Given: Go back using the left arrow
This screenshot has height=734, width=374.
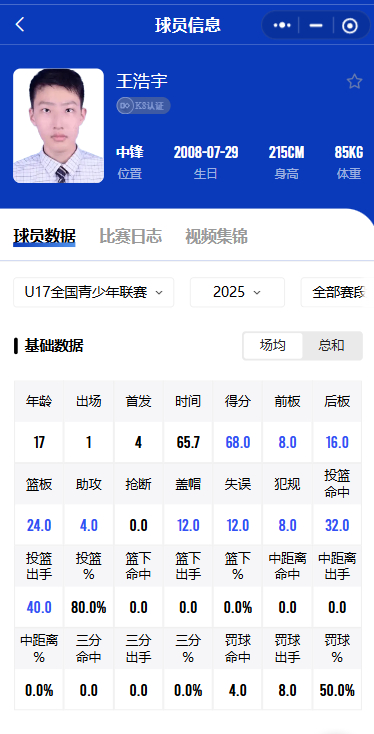Looking at the screenshot, I should click(20, 25).
